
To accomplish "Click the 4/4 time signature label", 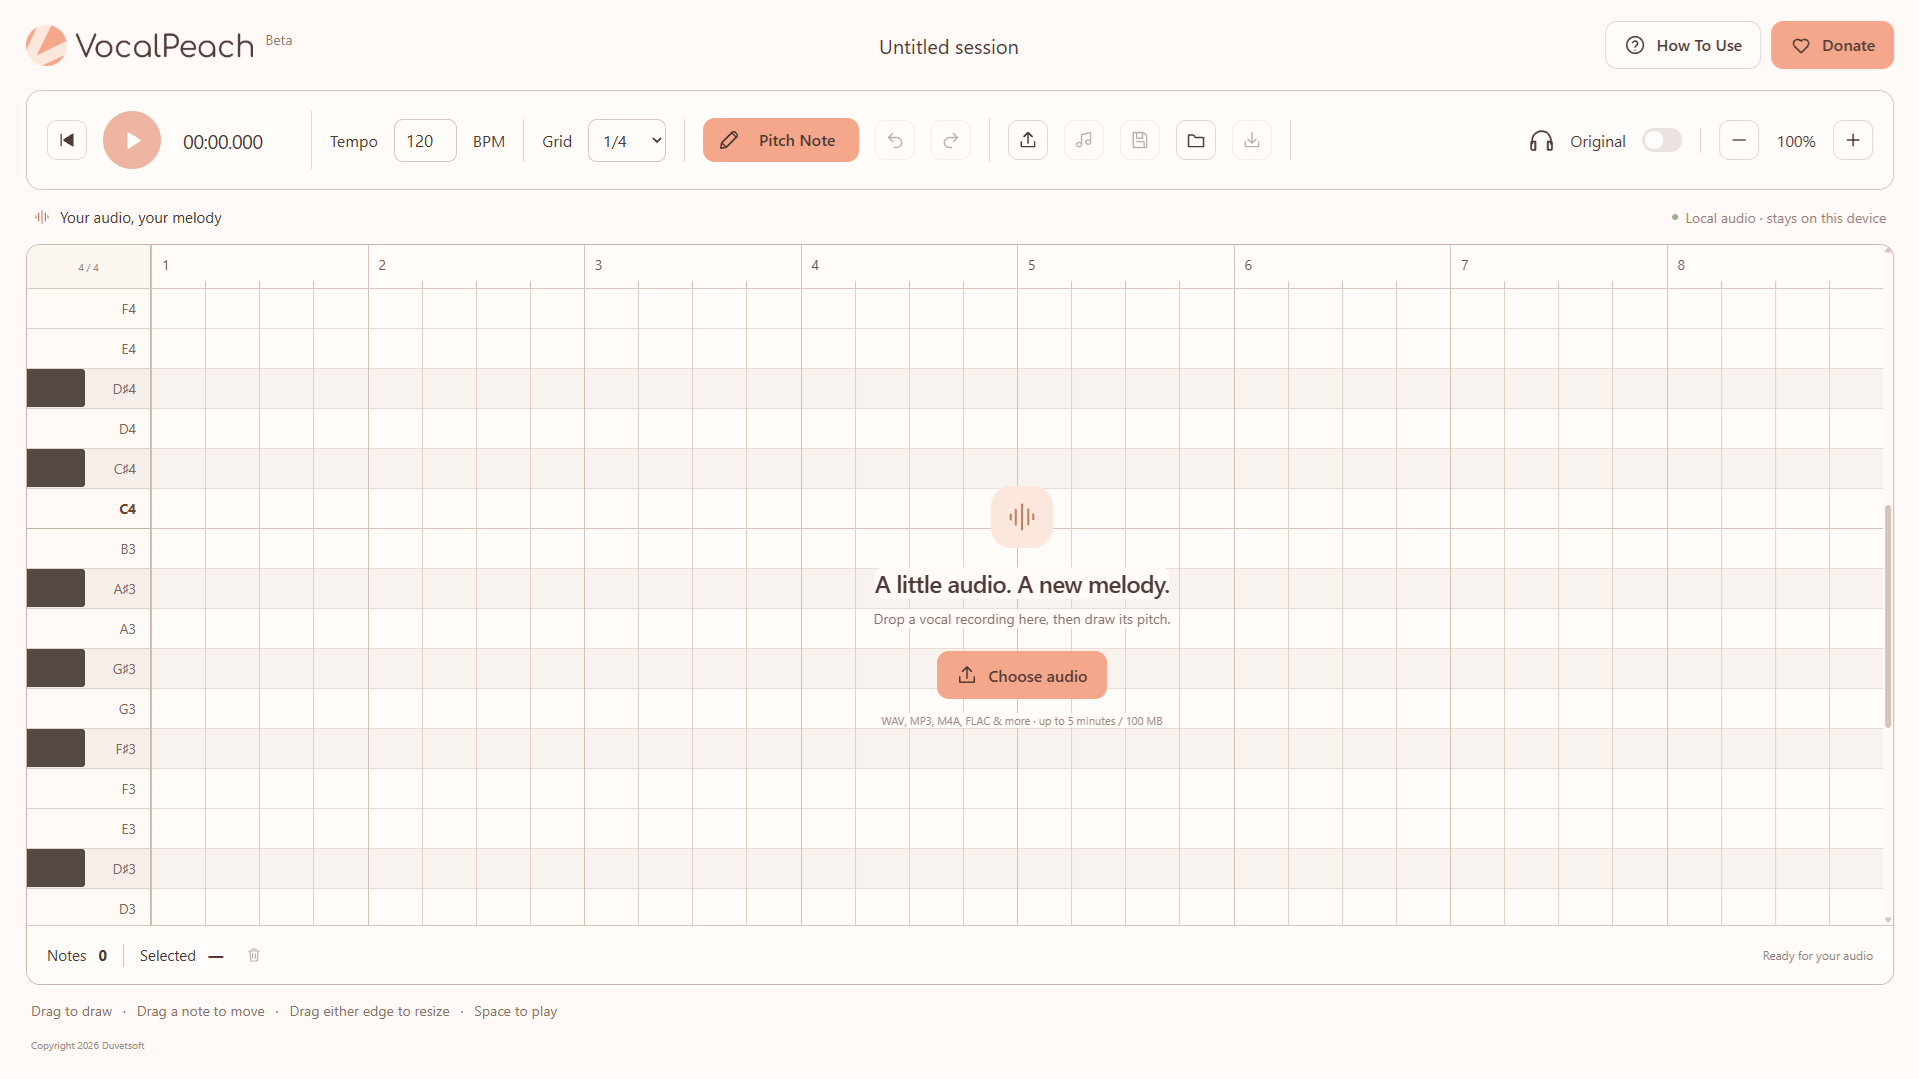I will coord(89,267).
